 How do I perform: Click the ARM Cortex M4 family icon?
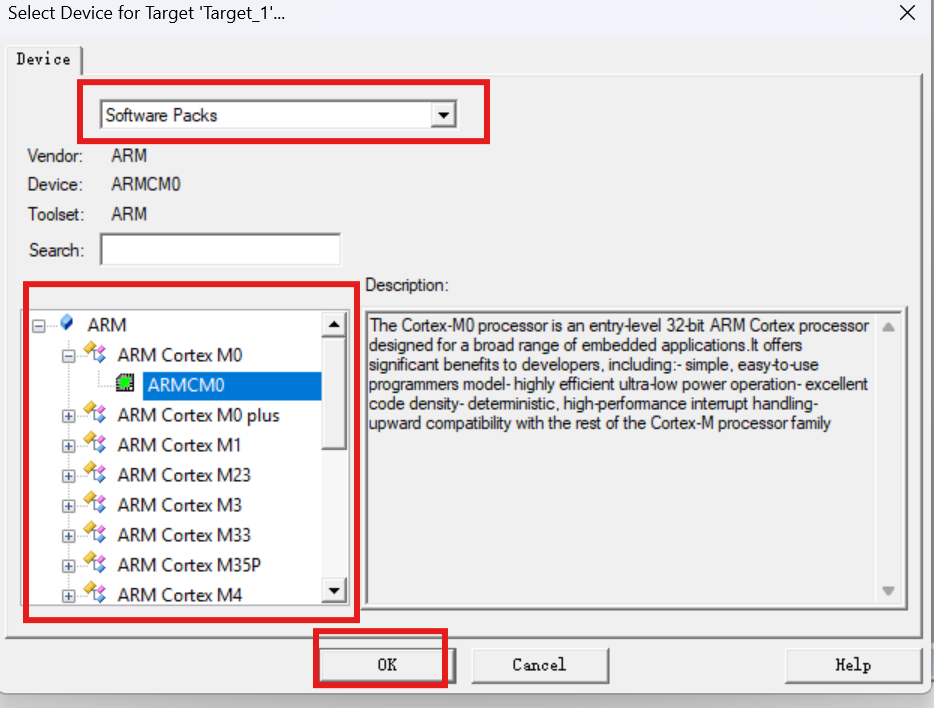[95, 592]
